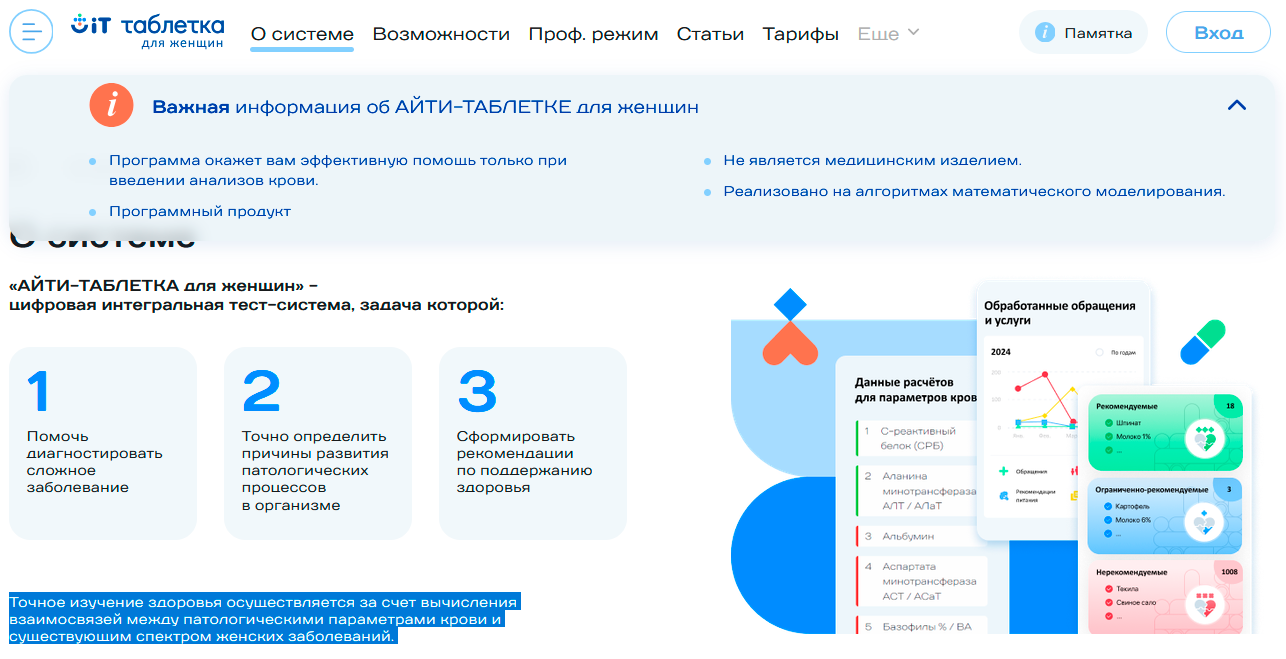Click the Вход login button
1286x659 pixels.
tap(1218, 32)
